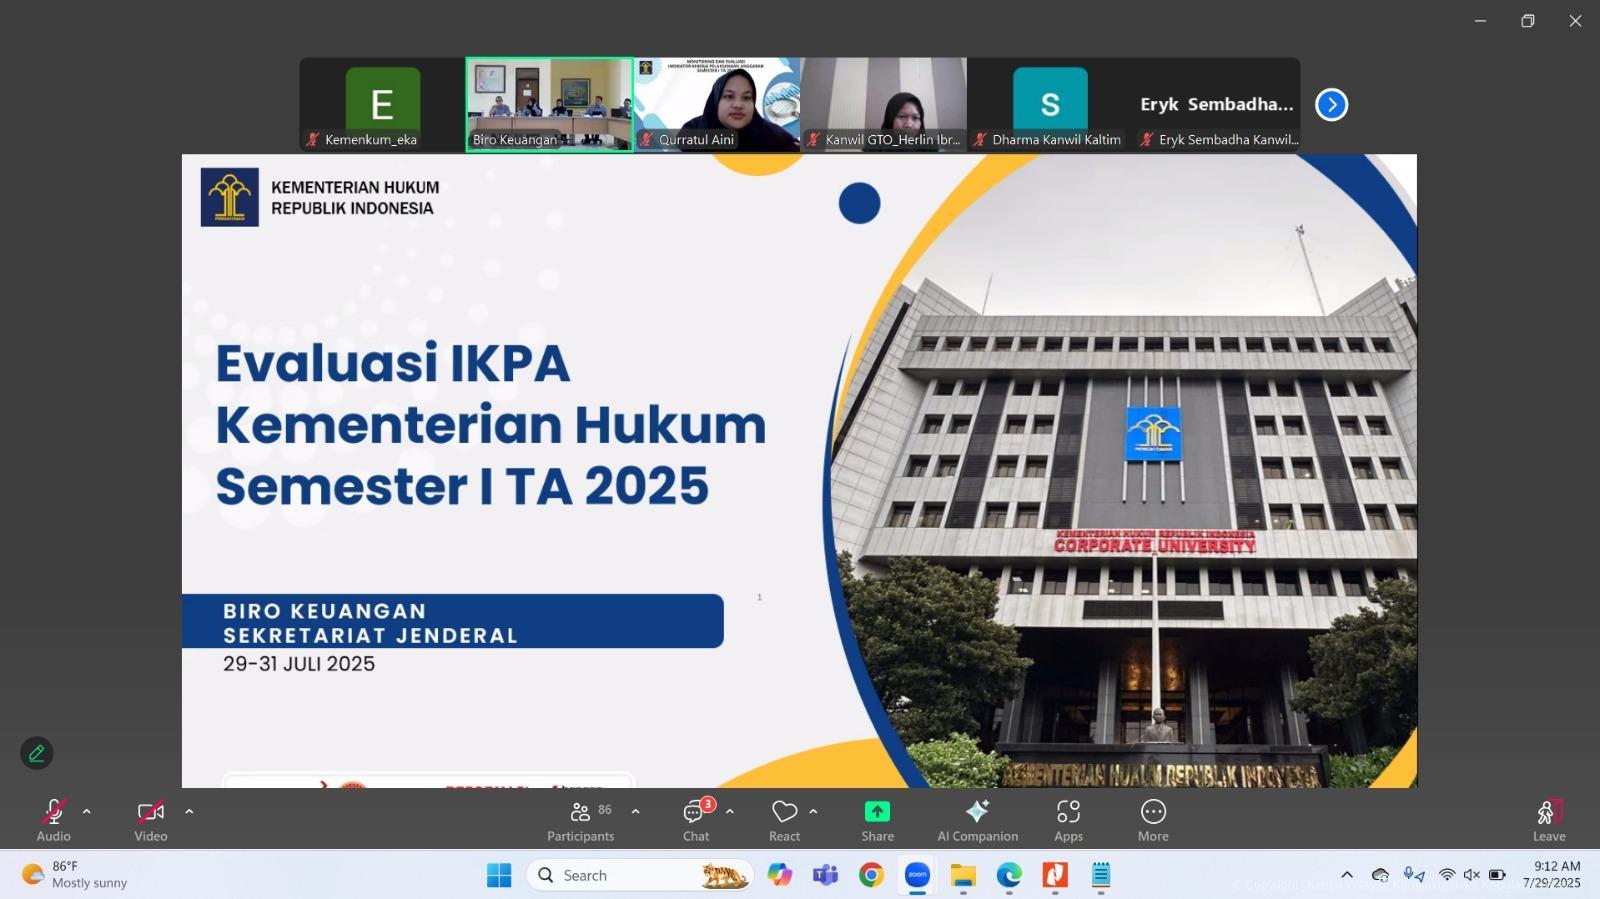Viewport: 1600px width, 899px height.
Task: Unmute the microphone via Audio
Action: pyautogui.click(x=54, y=820)
